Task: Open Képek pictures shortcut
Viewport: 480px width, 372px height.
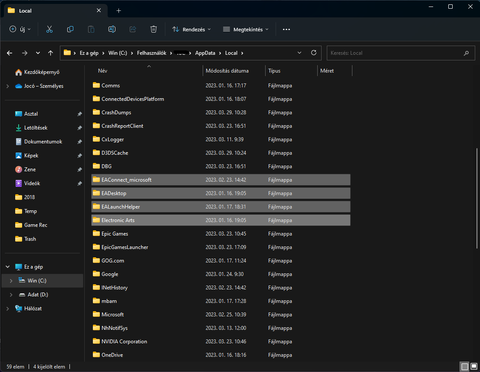Action: point(27,155)
